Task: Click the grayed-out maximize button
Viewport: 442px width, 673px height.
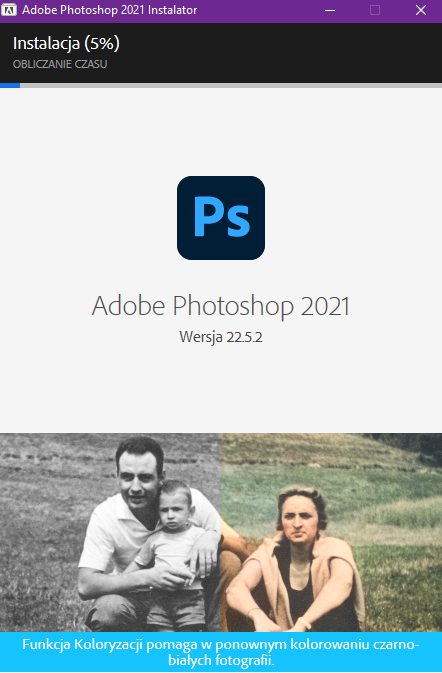Action: pos(375,10)
